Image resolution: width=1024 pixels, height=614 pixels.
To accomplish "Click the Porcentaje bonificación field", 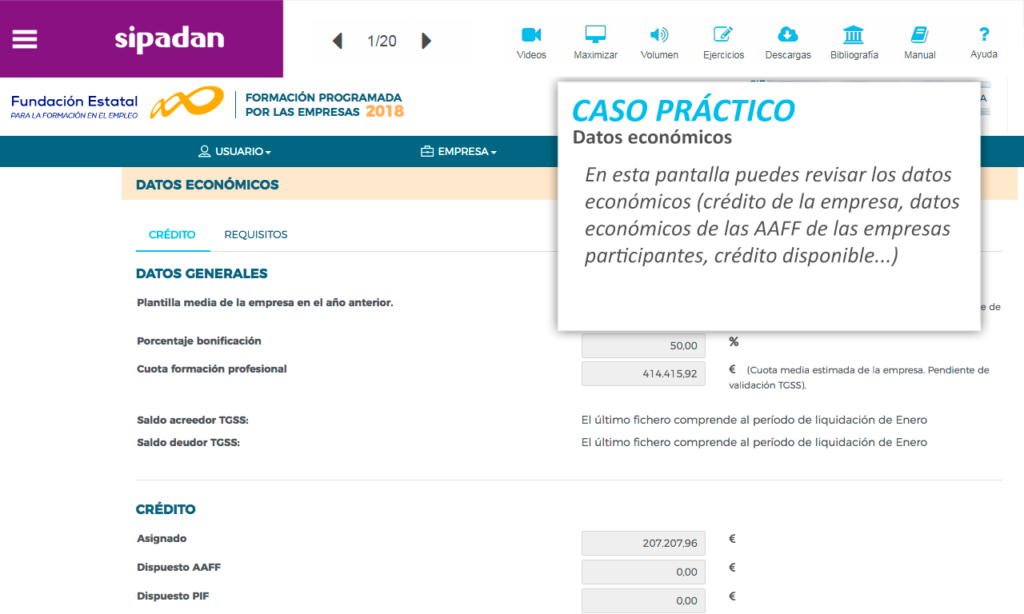I will coord(643,345).
